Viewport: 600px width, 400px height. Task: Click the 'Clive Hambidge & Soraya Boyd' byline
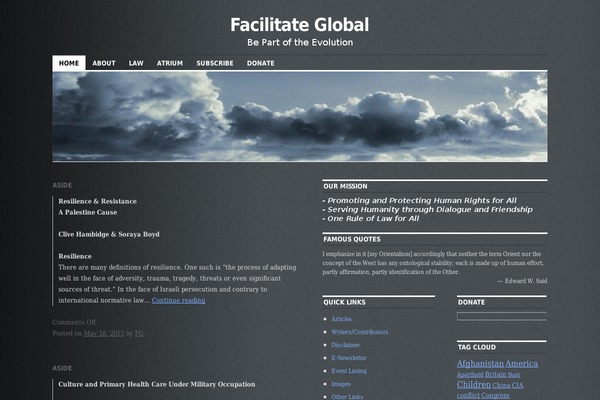pos(109,234)
